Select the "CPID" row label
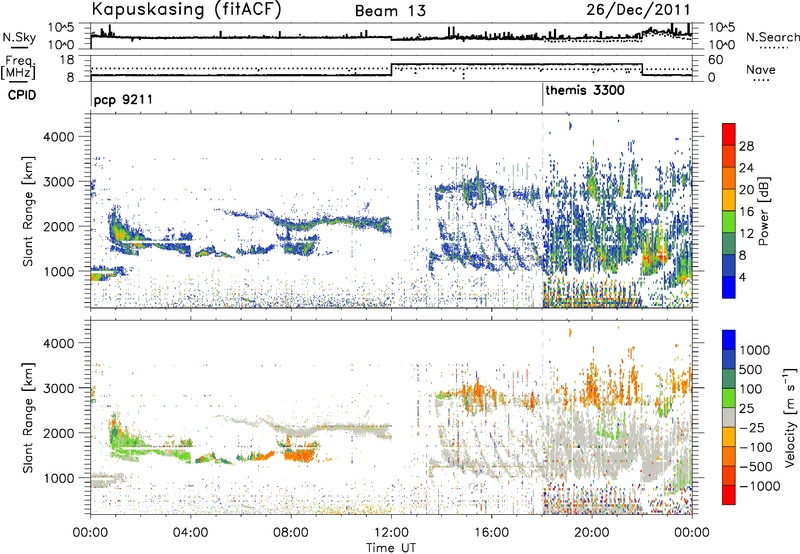 tap(21, 95)
